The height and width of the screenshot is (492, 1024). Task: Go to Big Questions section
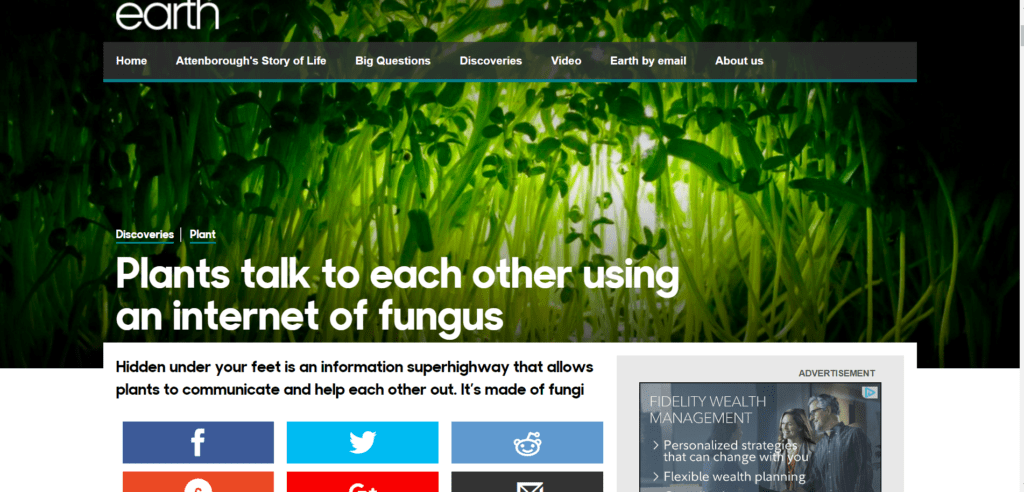[x=392, y=61]
